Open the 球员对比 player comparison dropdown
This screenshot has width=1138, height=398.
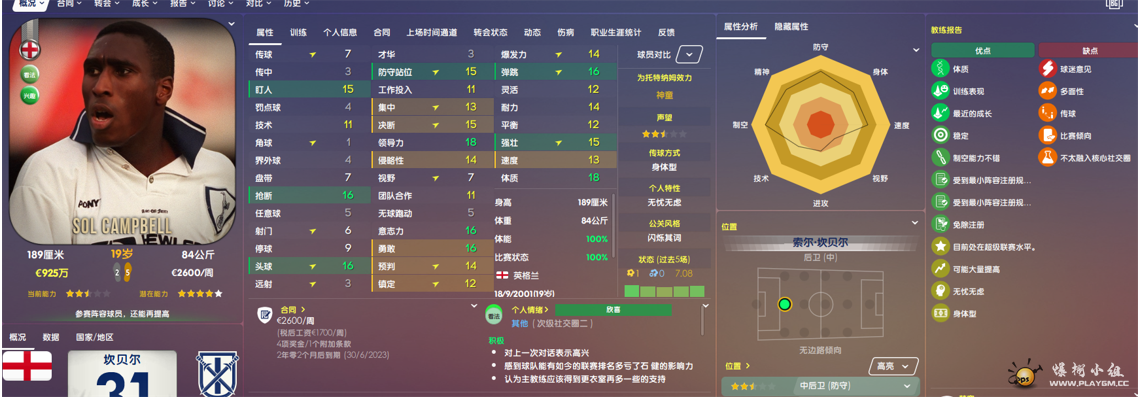point(689,54)
